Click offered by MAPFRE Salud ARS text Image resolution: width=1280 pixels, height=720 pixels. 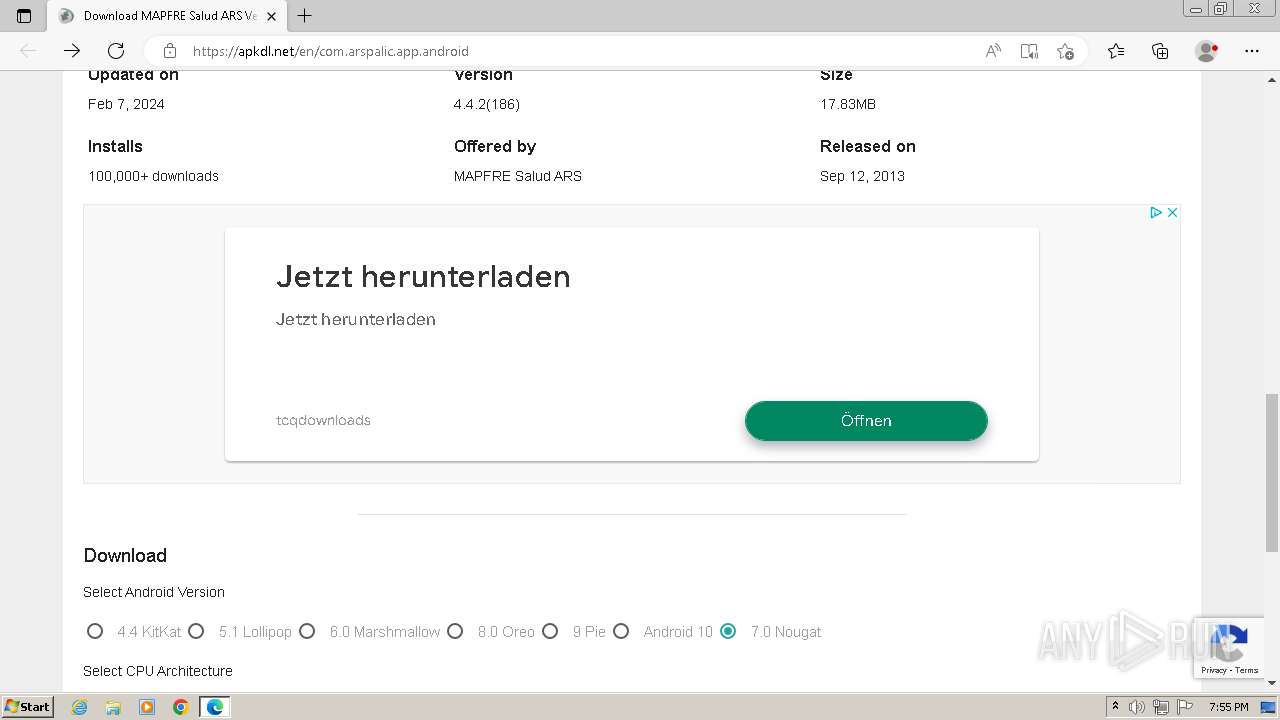pyautogui.click(x=518, y=176)
